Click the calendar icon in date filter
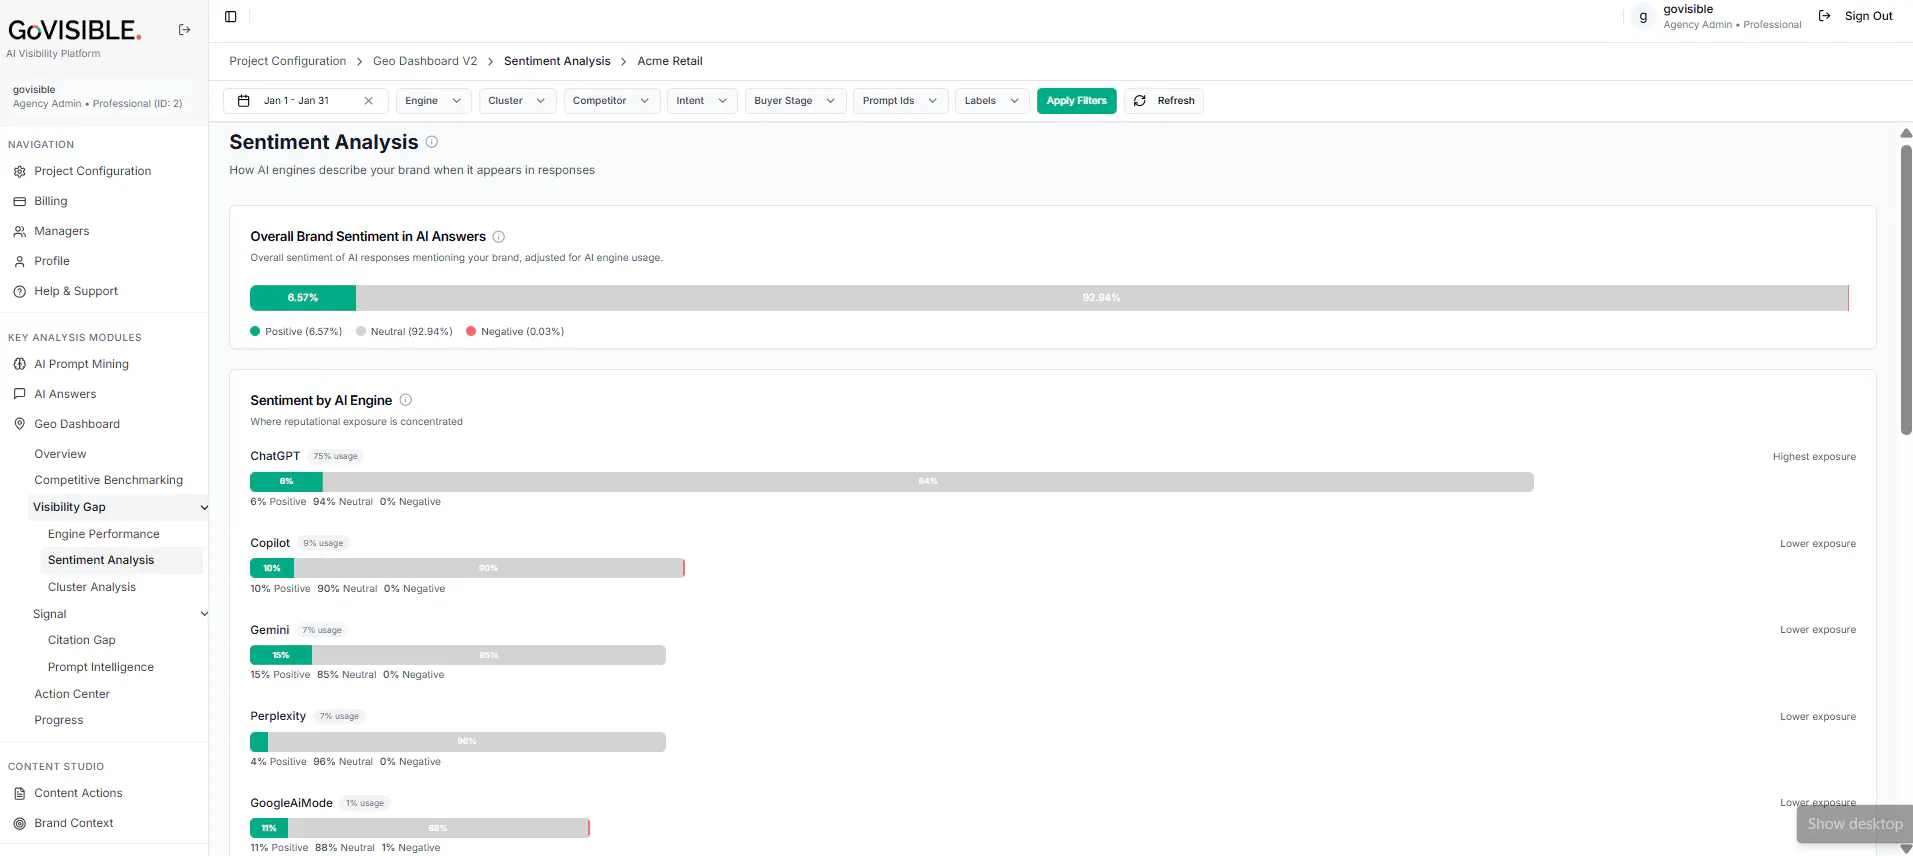 click(244, 101)
